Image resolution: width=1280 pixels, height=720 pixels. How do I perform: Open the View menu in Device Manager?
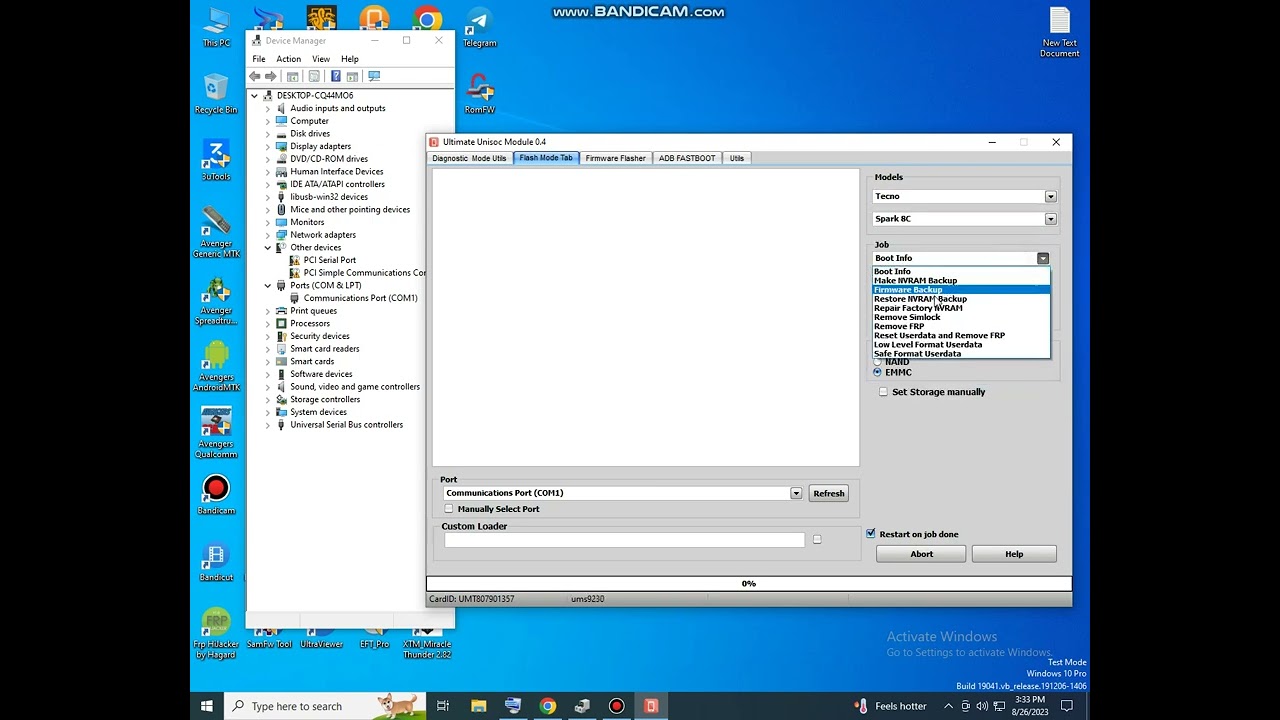(x=321, y=59)
